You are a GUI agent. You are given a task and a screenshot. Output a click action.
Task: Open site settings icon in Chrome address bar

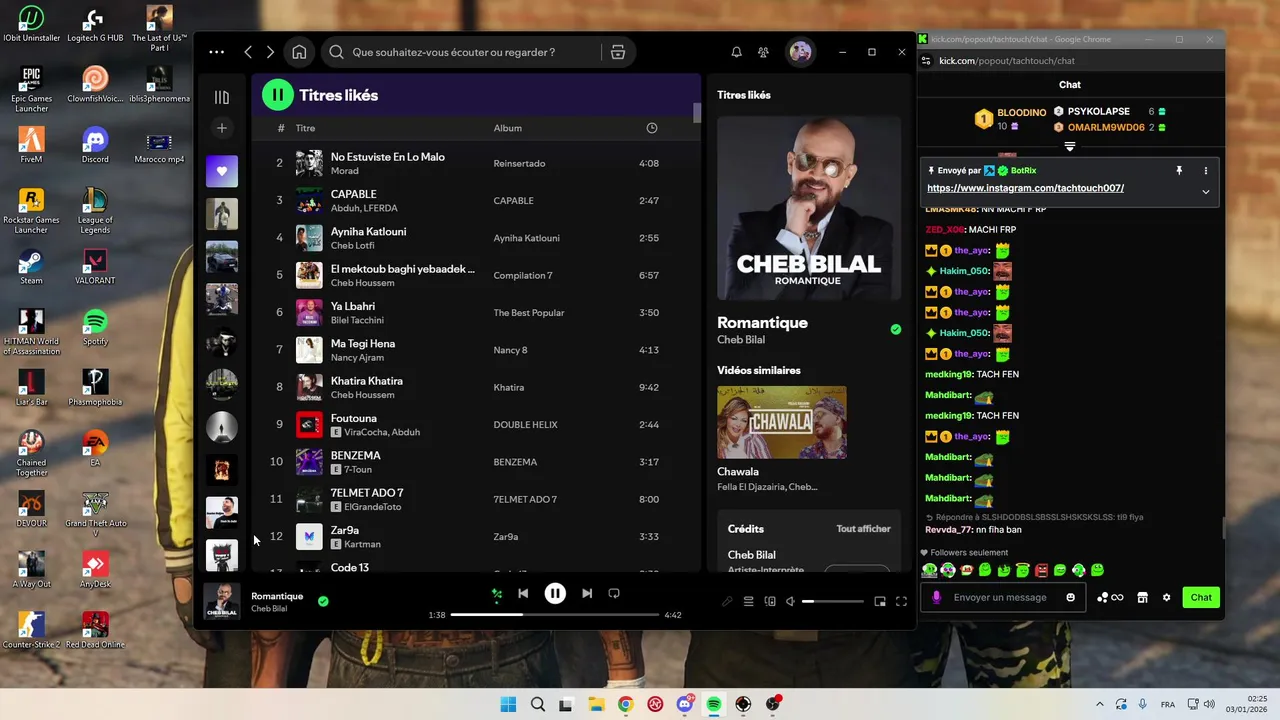click(x=927, y=61)
